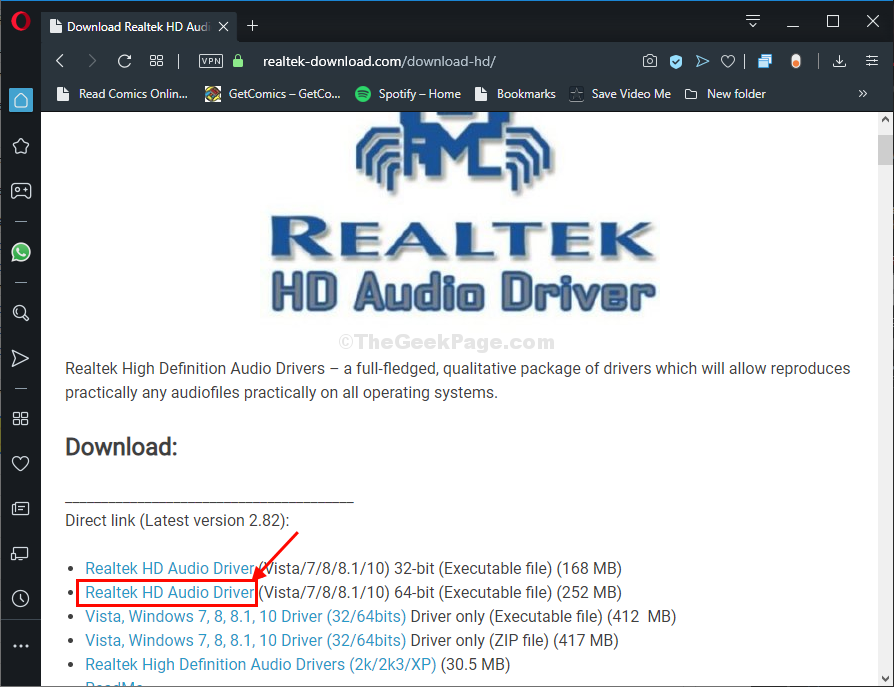Open the Downloads arrow icon in toolbar
Image resolution: width=894 pixels, height=687 pixels.
pos(838,61)
